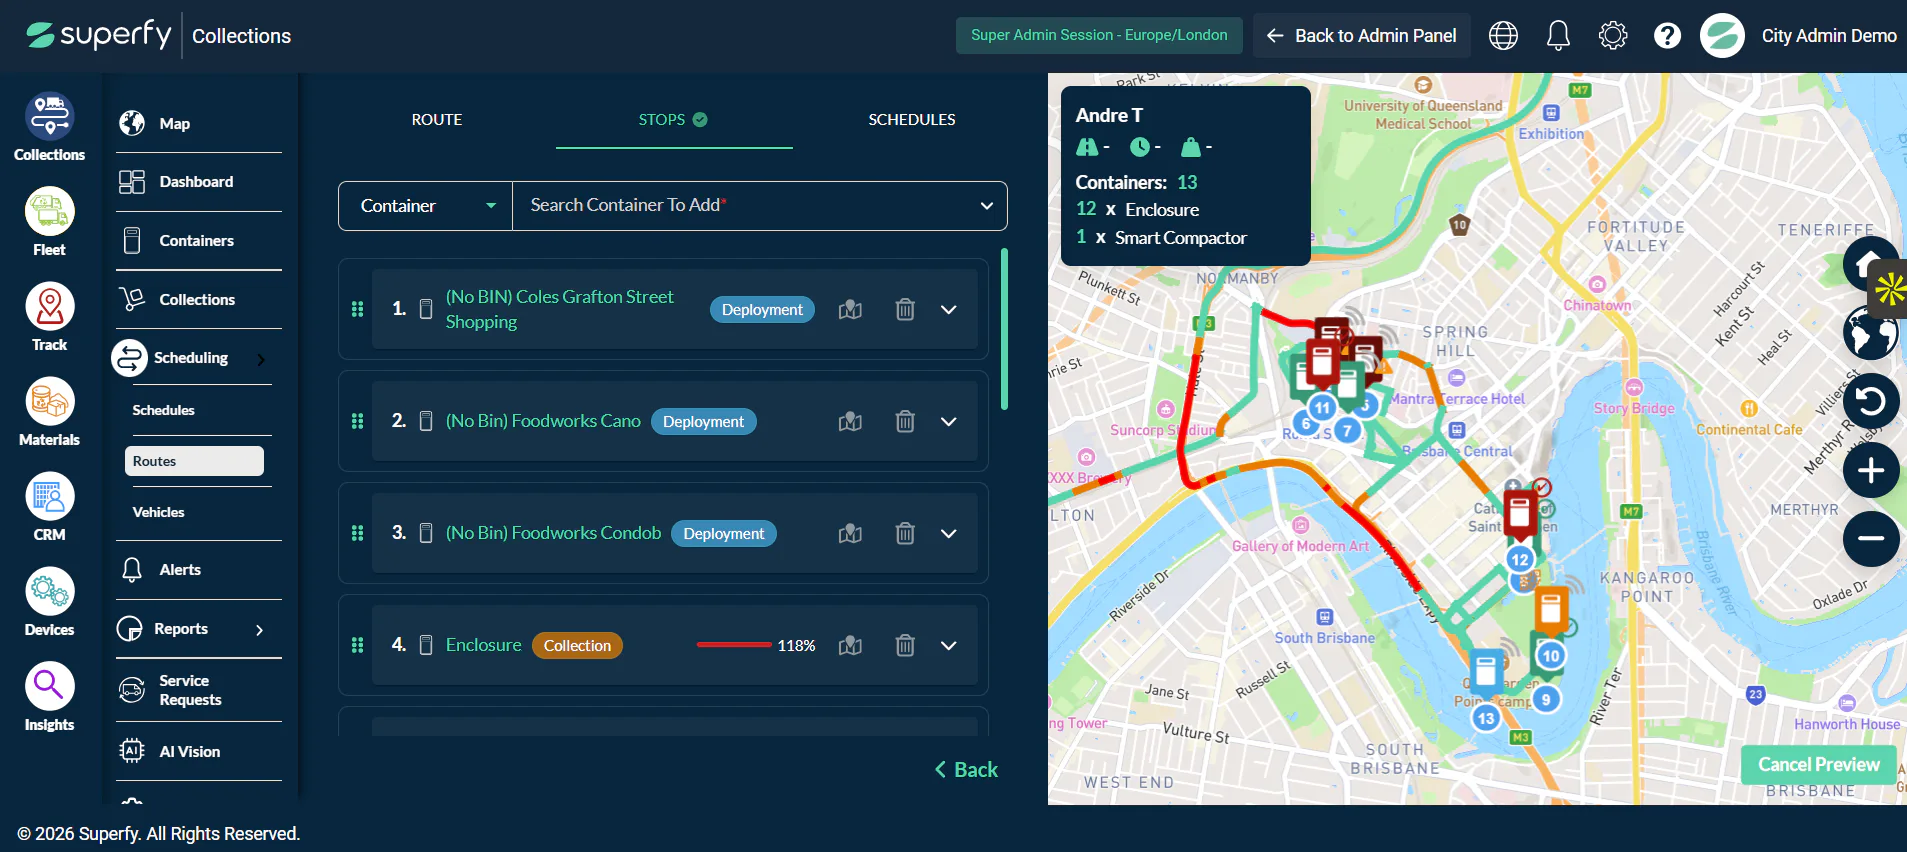Click Back to Admin Panel

1362,36
